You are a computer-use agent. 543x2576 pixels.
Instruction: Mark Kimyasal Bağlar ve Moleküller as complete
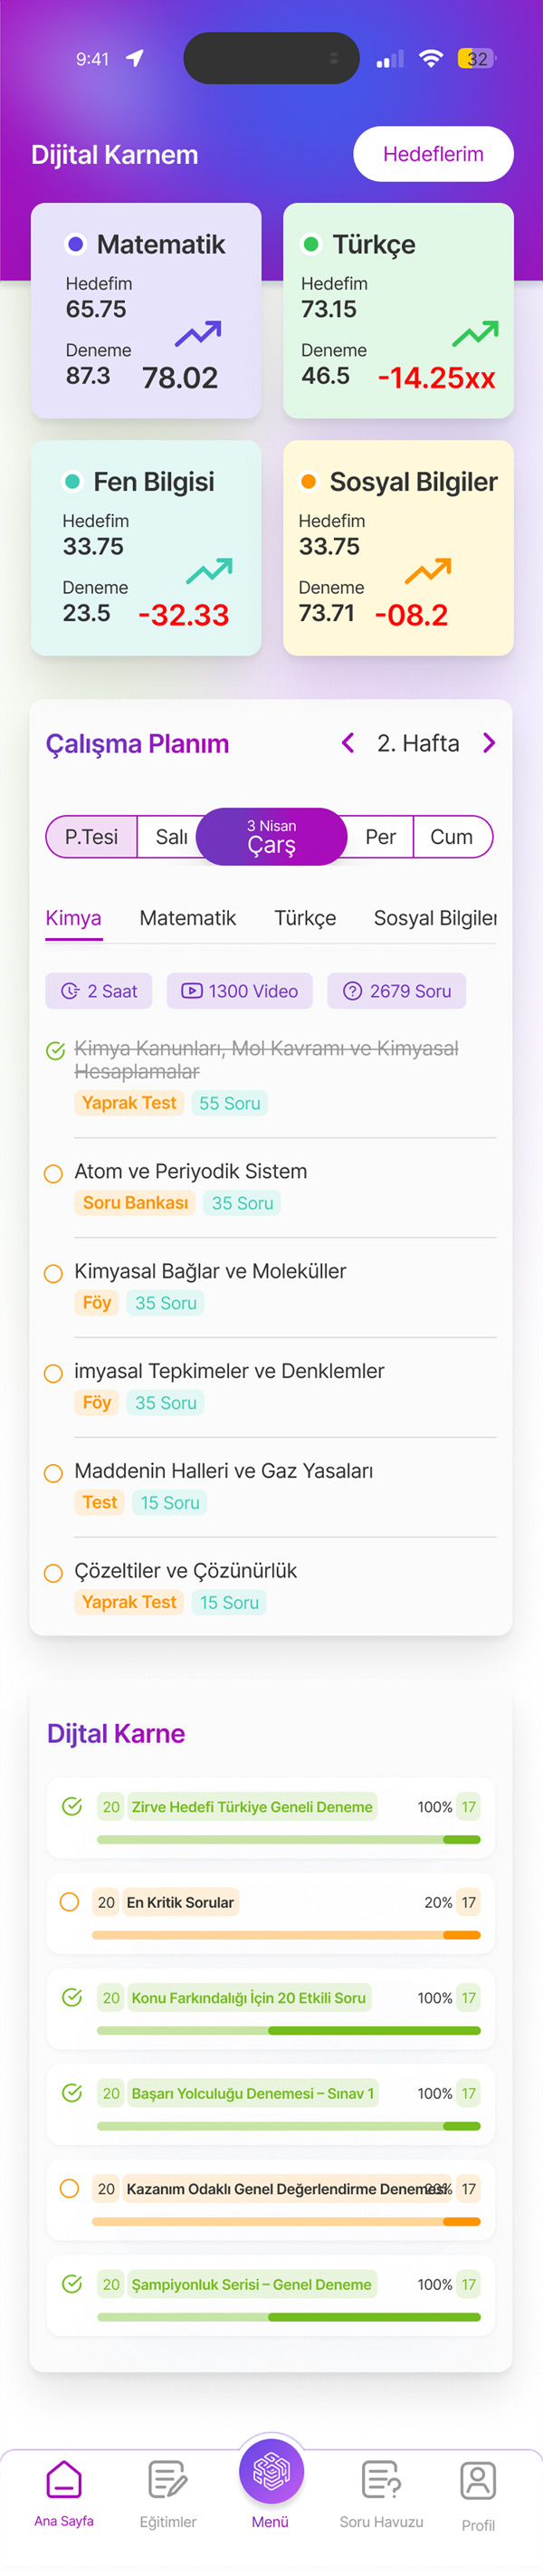coord(53,1274)
